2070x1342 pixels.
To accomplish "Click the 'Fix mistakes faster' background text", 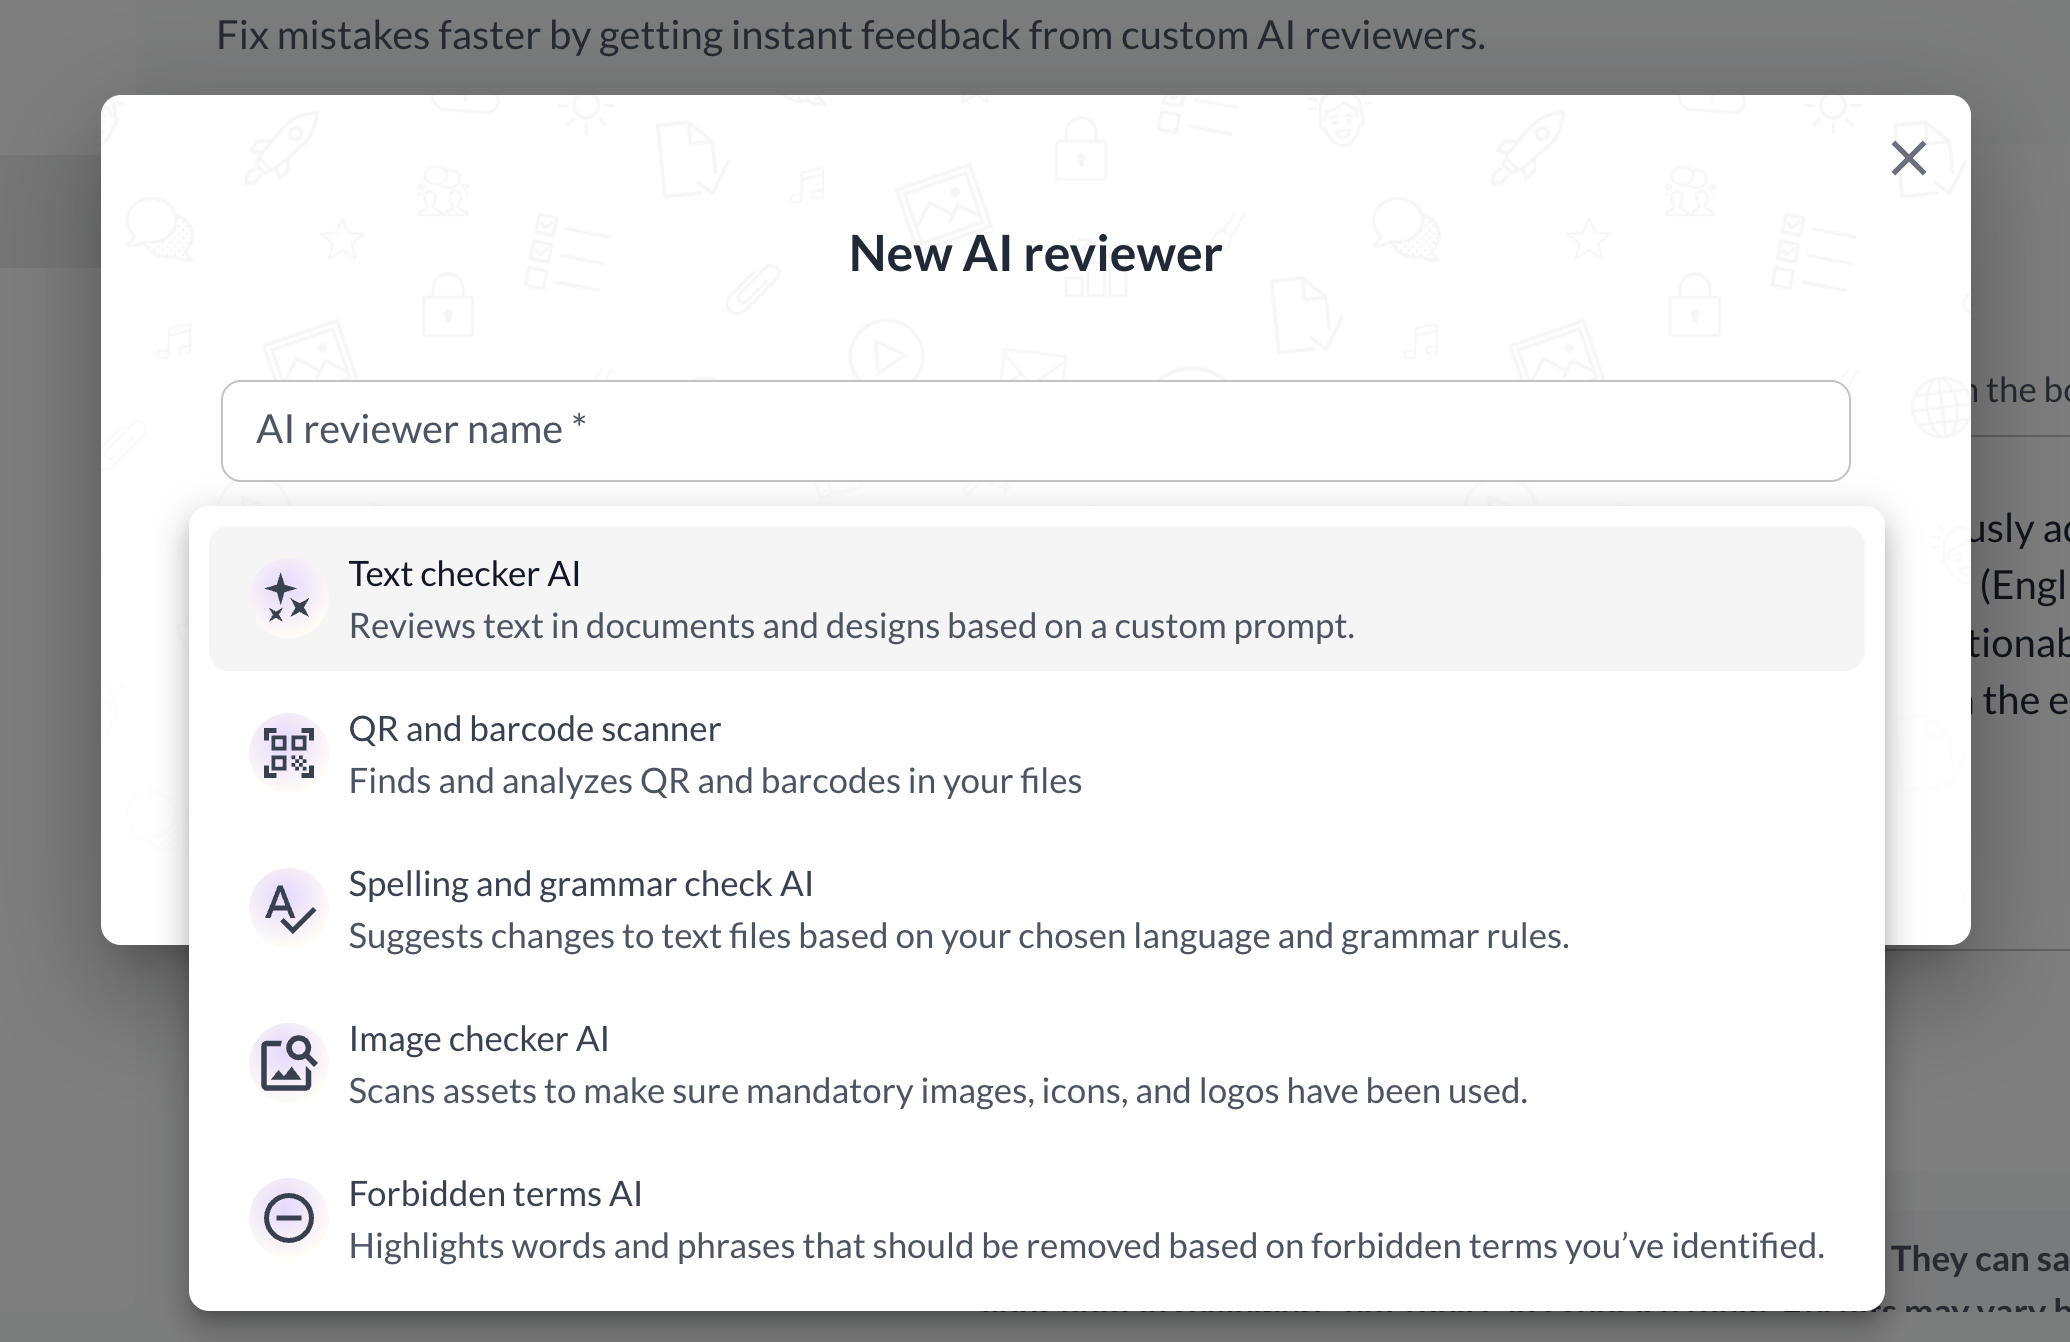I will pyautogui.click(x=850, y=36).
